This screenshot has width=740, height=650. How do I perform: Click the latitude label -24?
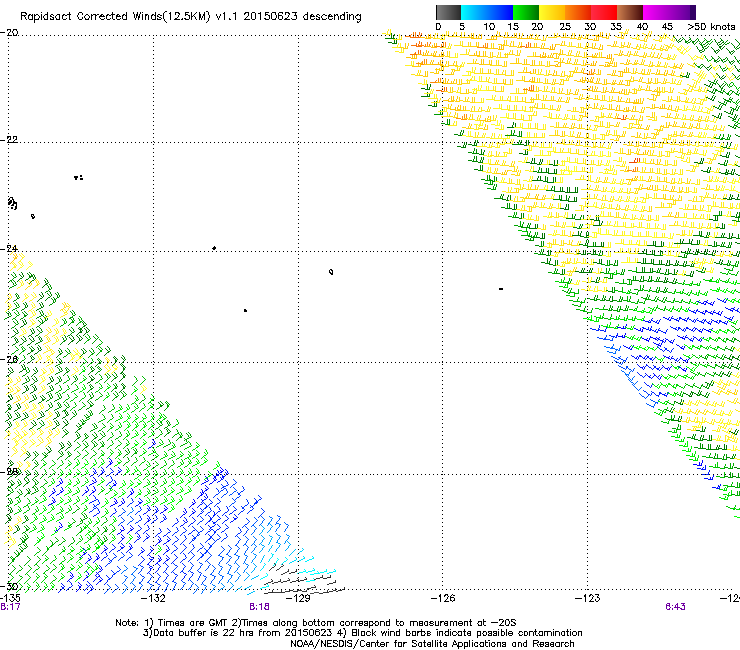[9, 248]
